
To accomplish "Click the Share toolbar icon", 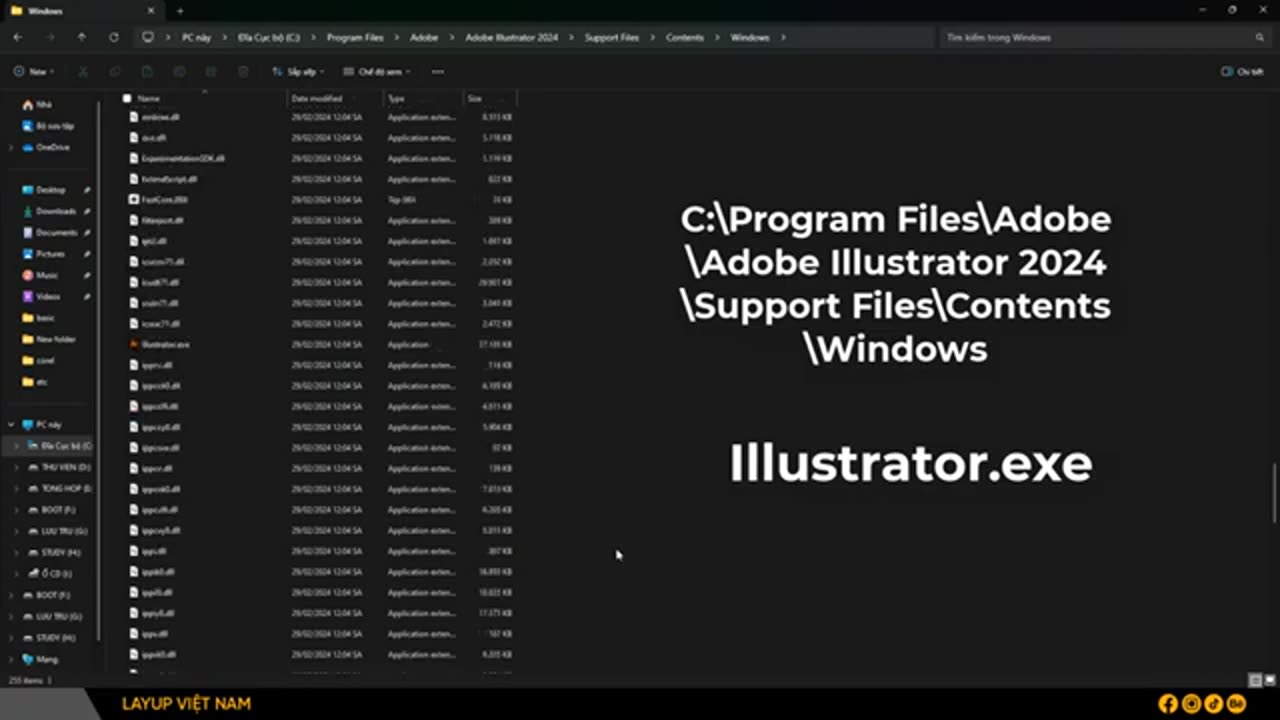I will (x=211, y=72).
